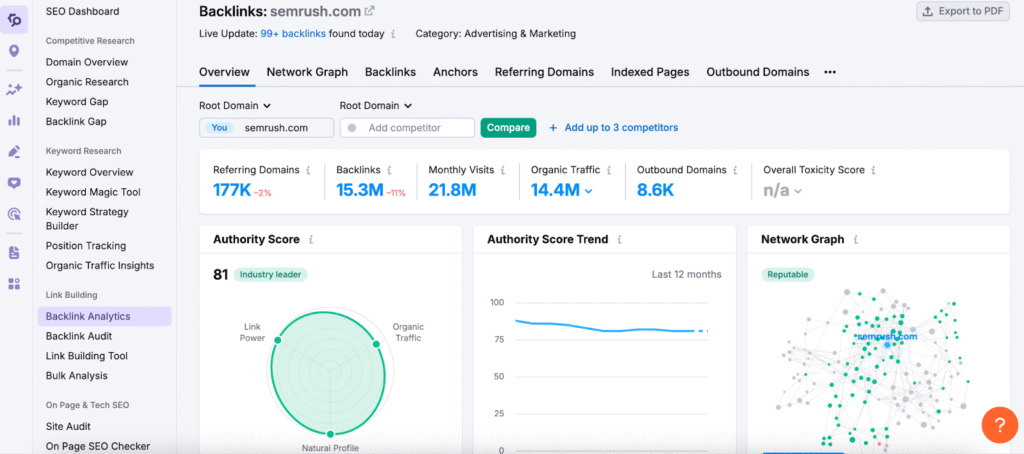Screen dimensions: 1024x454
Task: Click the semrush.com domain input field
Action: click(266, 127)
